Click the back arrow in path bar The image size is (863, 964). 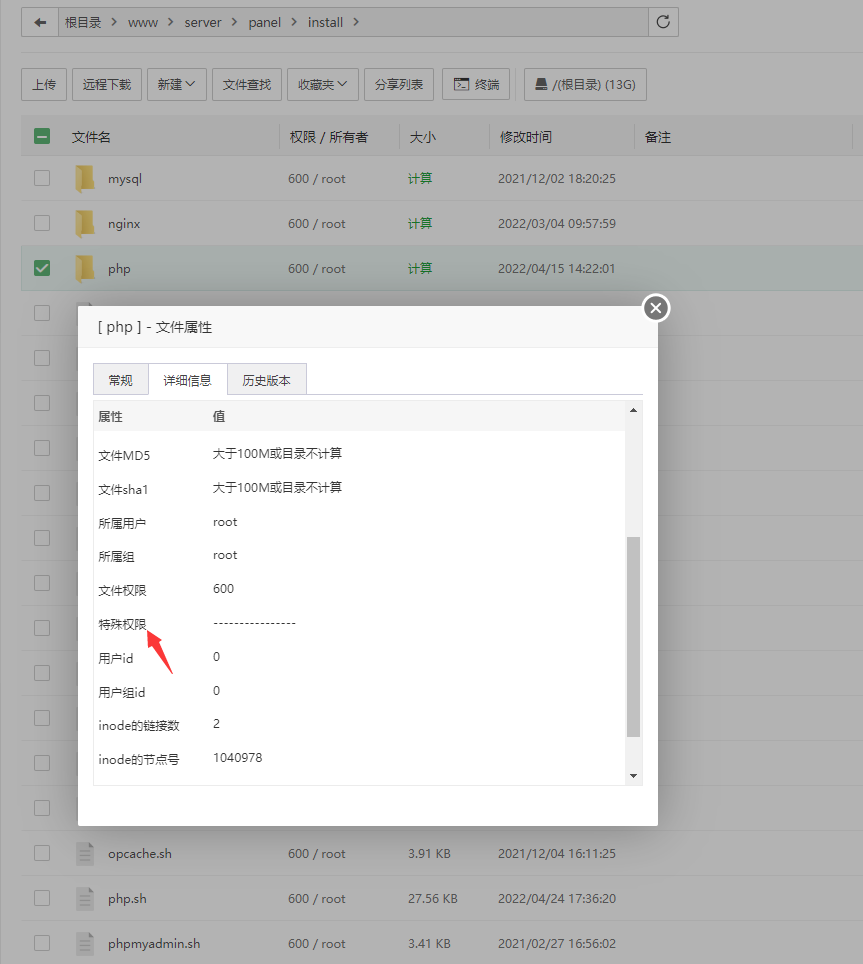click(x=40, y=23)
